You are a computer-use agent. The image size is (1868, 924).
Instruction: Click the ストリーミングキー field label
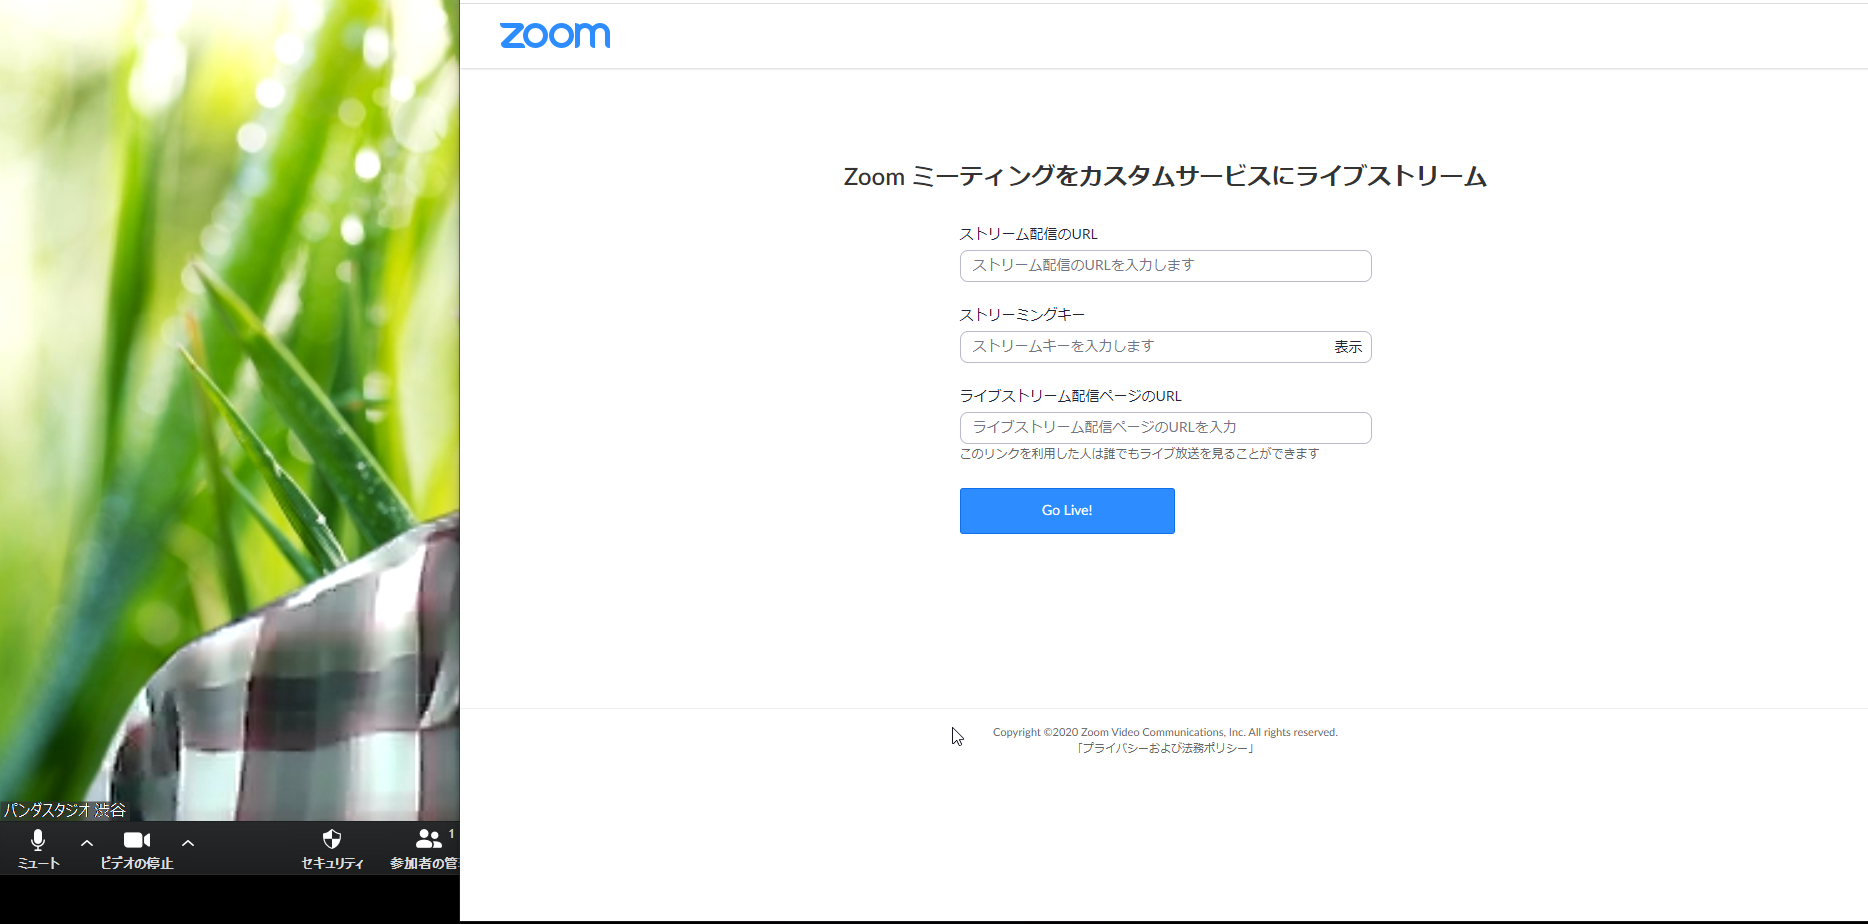1022,315
